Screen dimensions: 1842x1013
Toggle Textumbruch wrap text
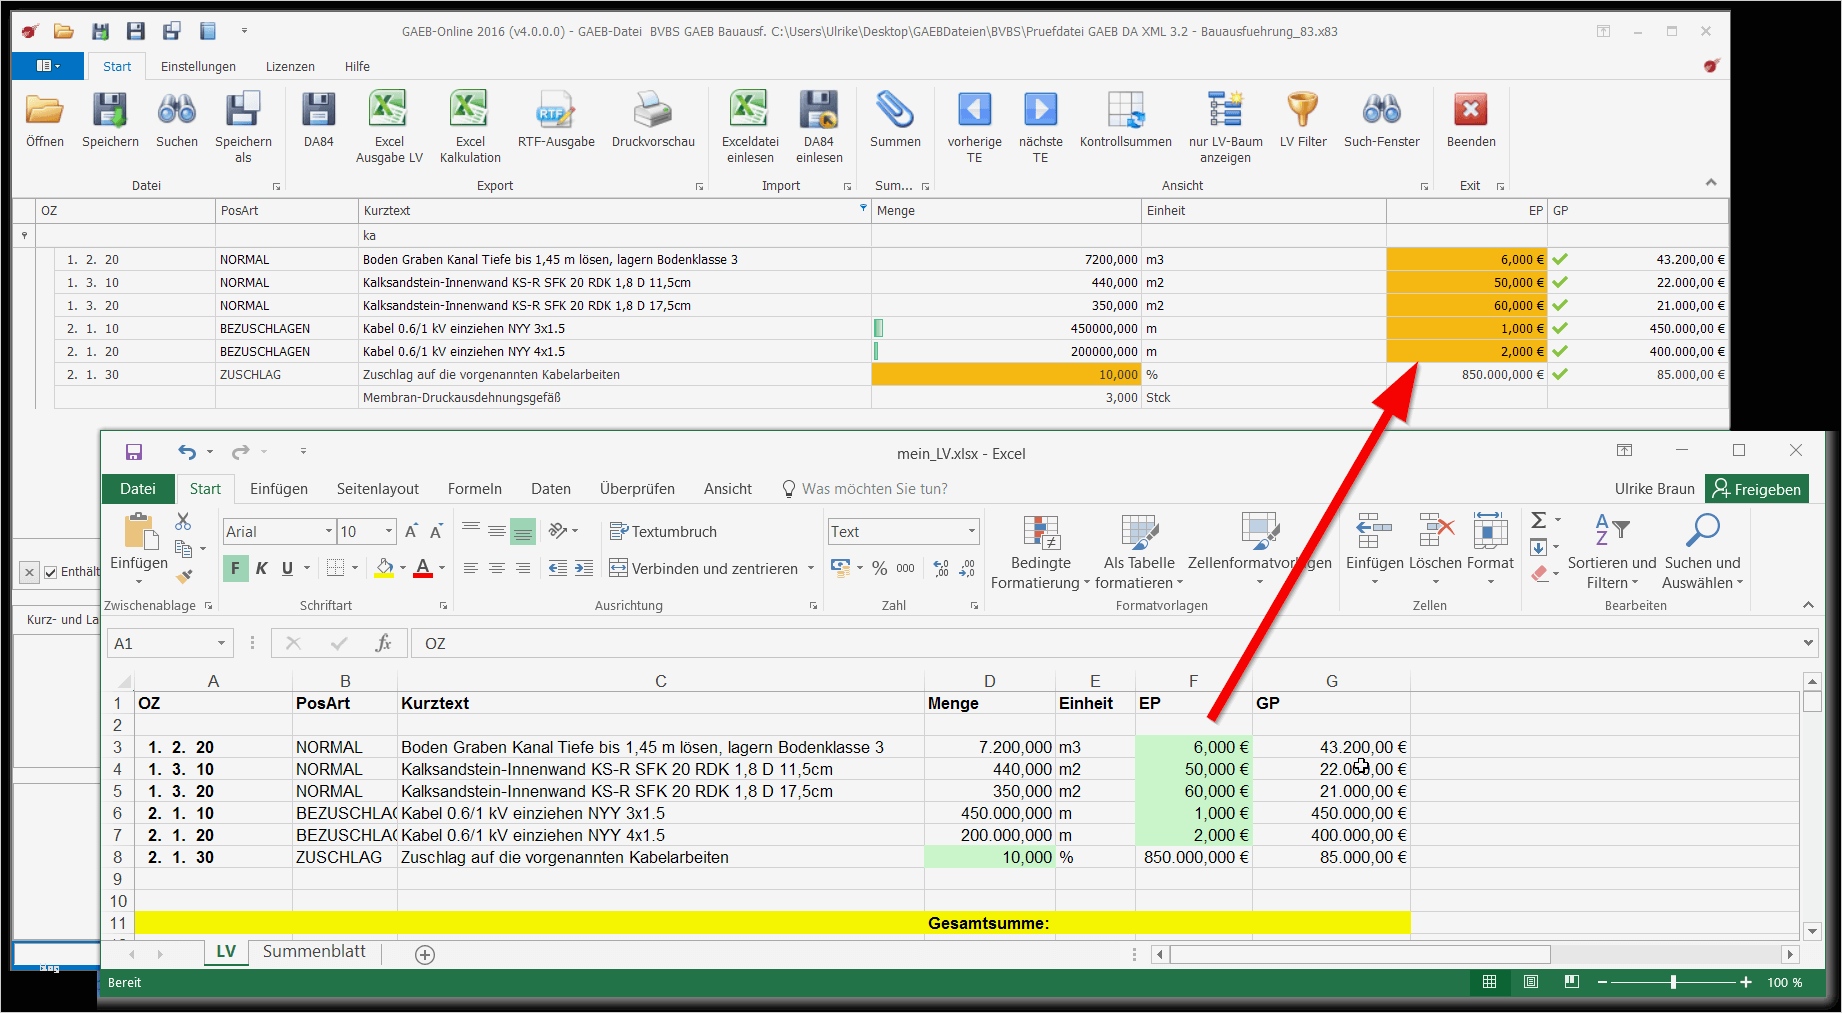(663, 531)
